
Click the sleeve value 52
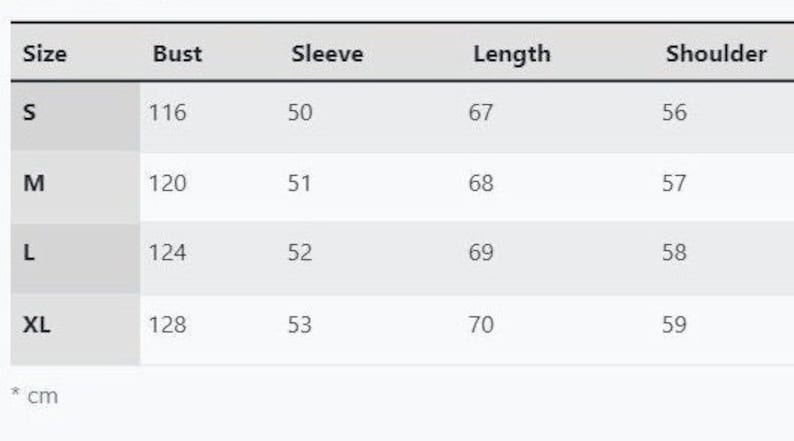[x=300, y=254]
